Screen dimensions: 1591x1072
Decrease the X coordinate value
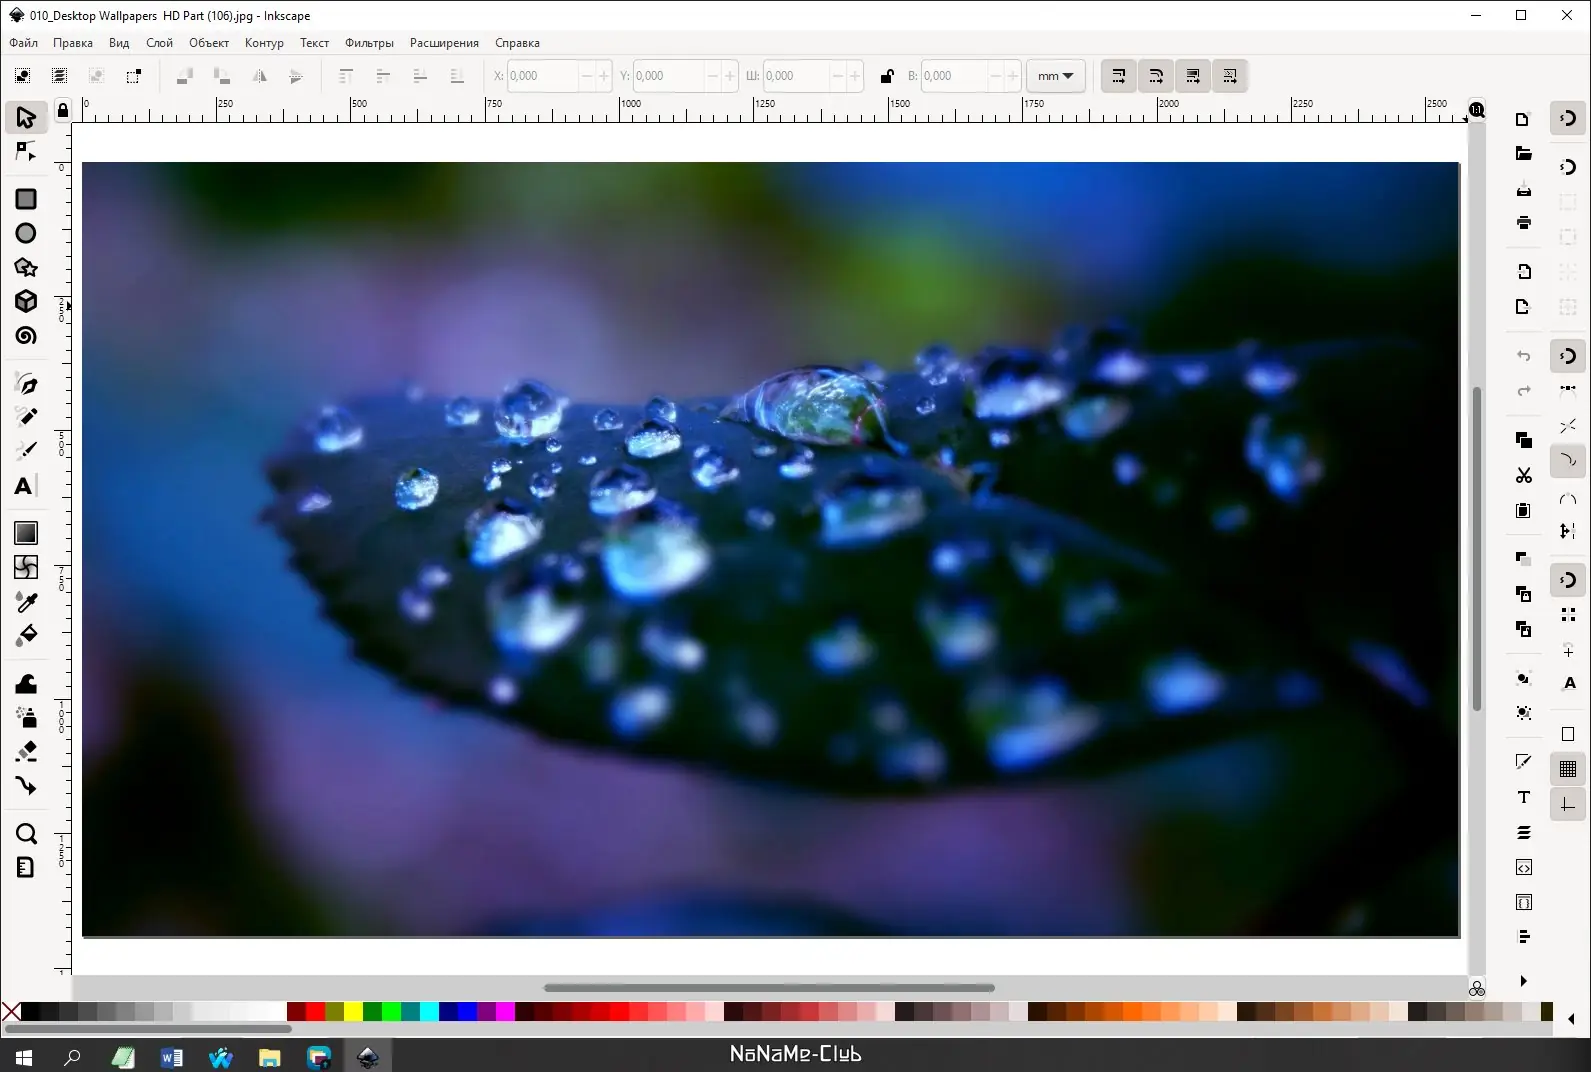click(587, 76)
